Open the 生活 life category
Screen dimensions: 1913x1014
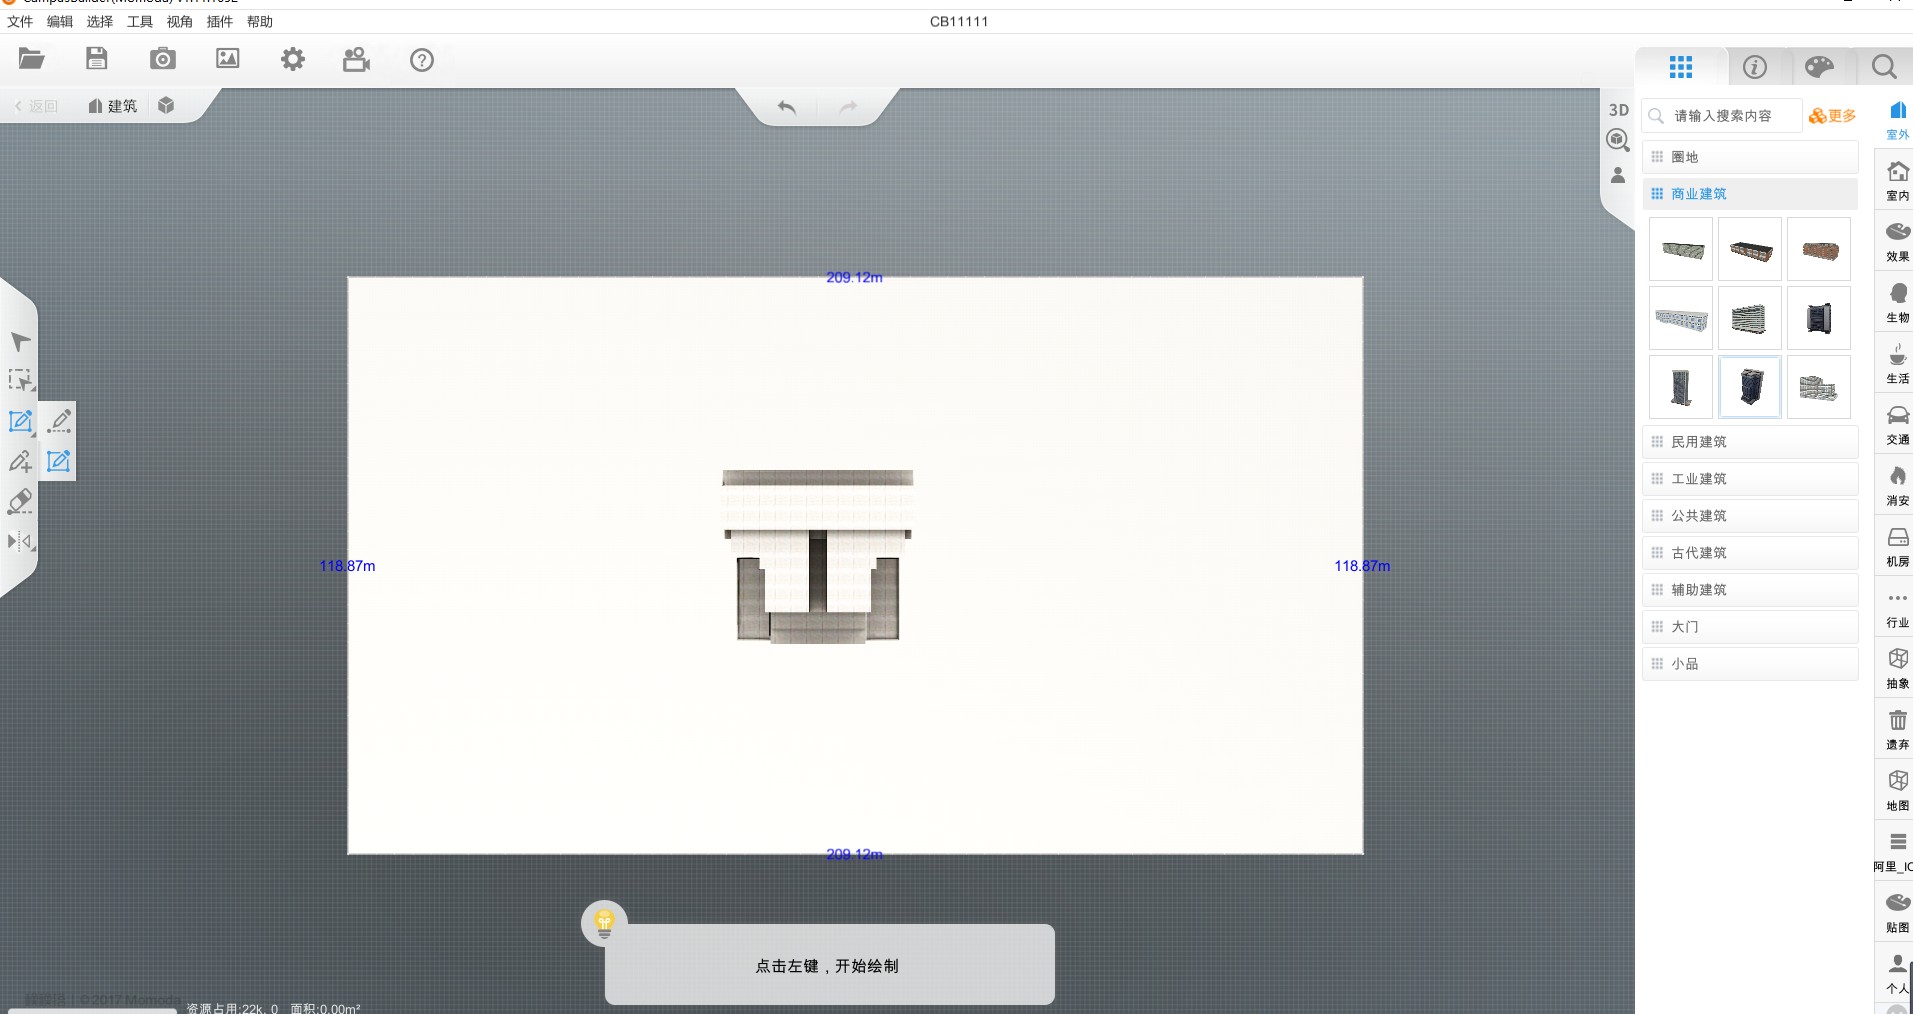tap(1897, 364)
